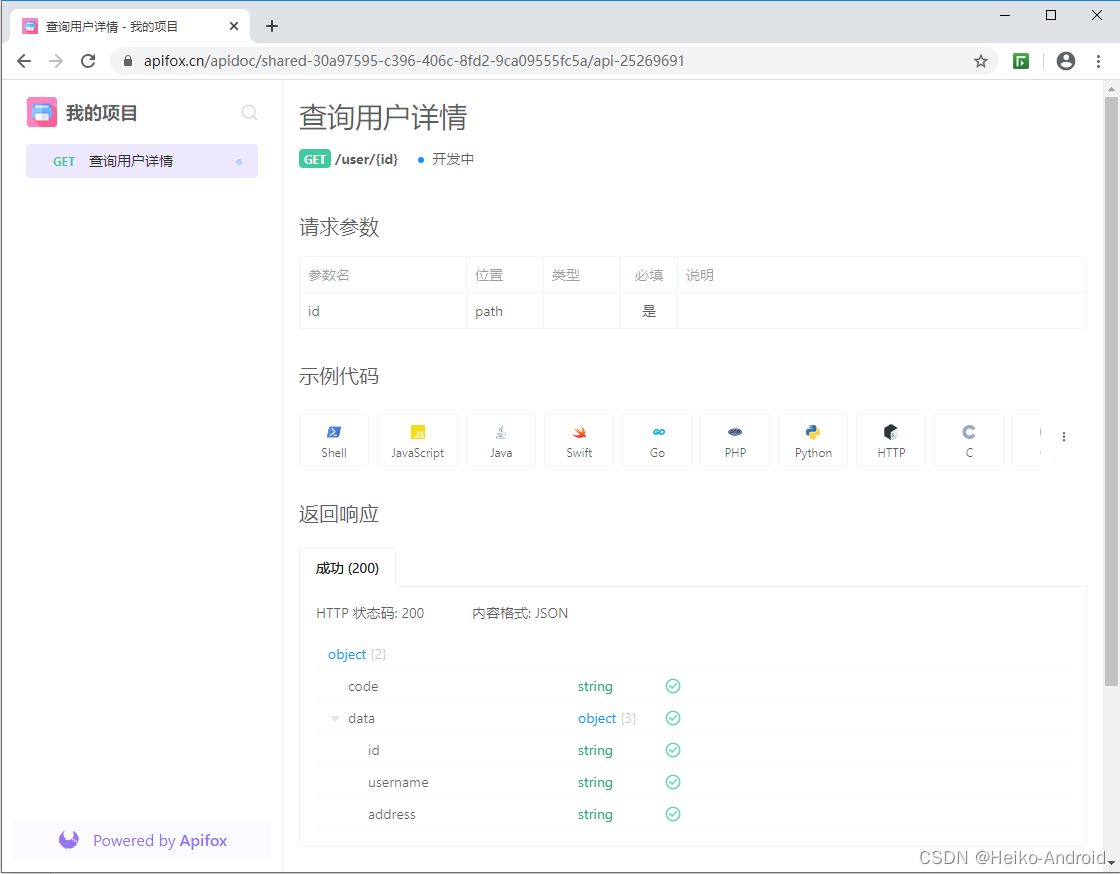Click the vertical page scrollbar

tap(1111, 391)
